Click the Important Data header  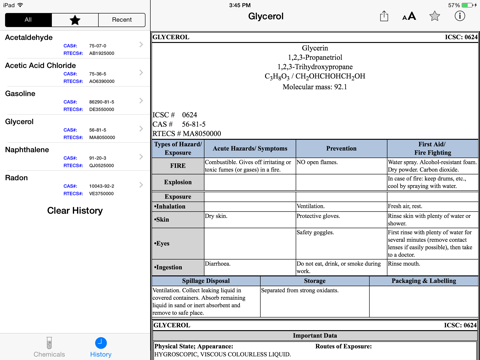click(x=315, y=335)
